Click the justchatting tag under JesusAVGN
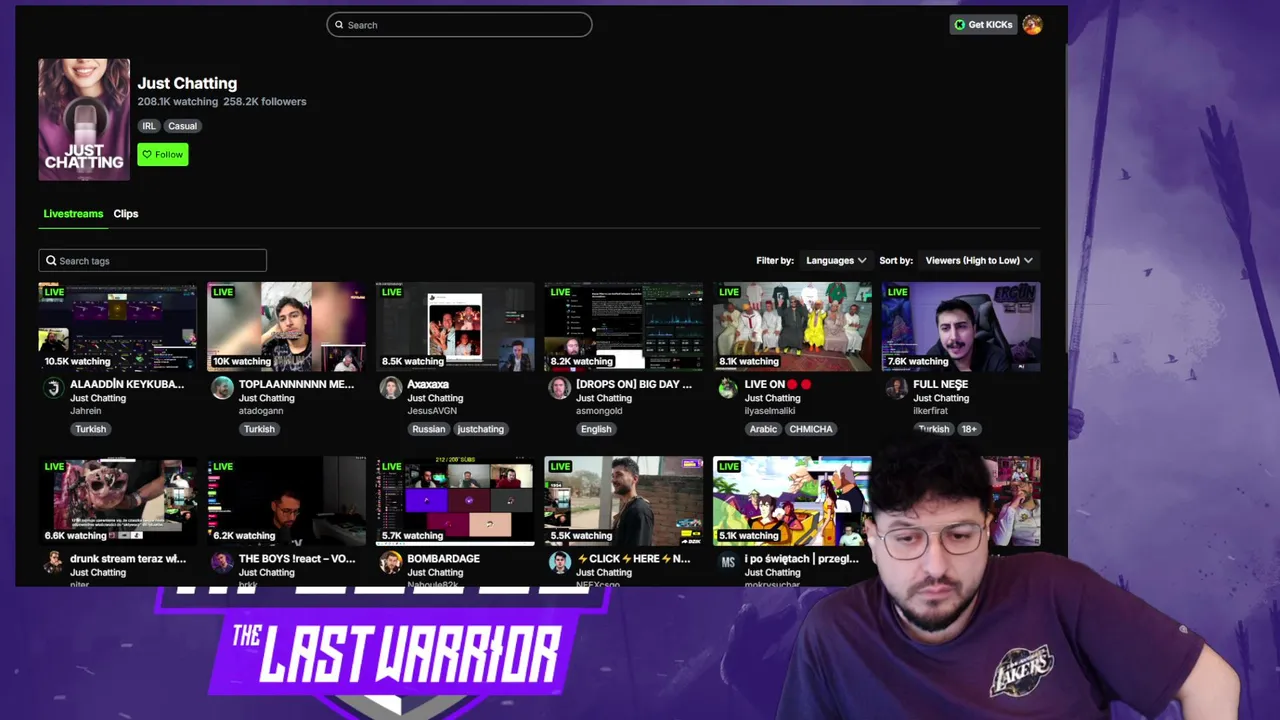The width and height of the screenshot is (1280, 720). click(x=481, y=429)
